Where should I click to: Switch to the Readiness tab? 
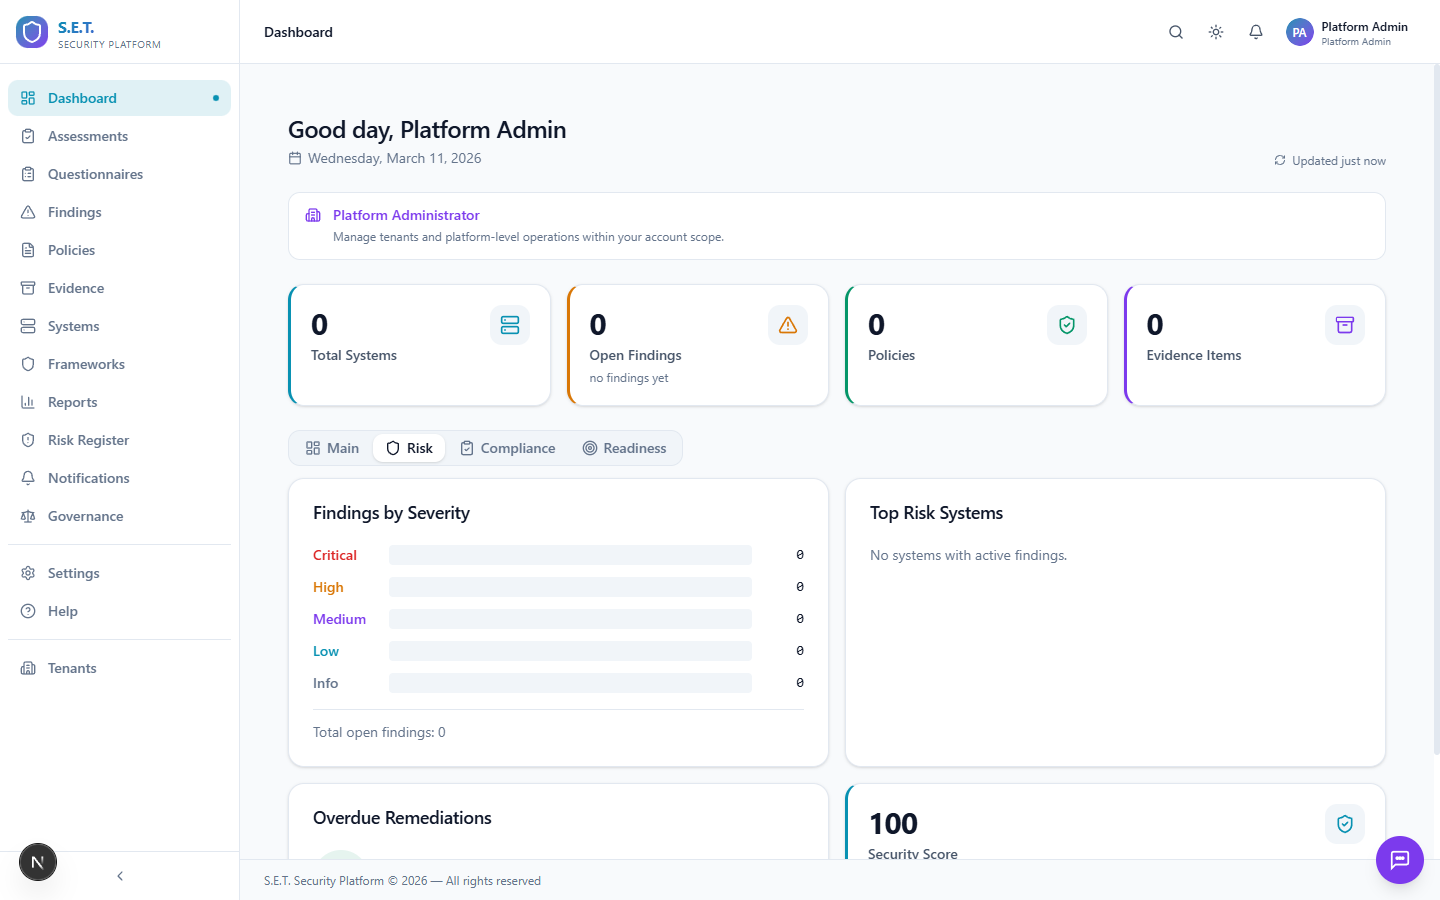[624, 448]
